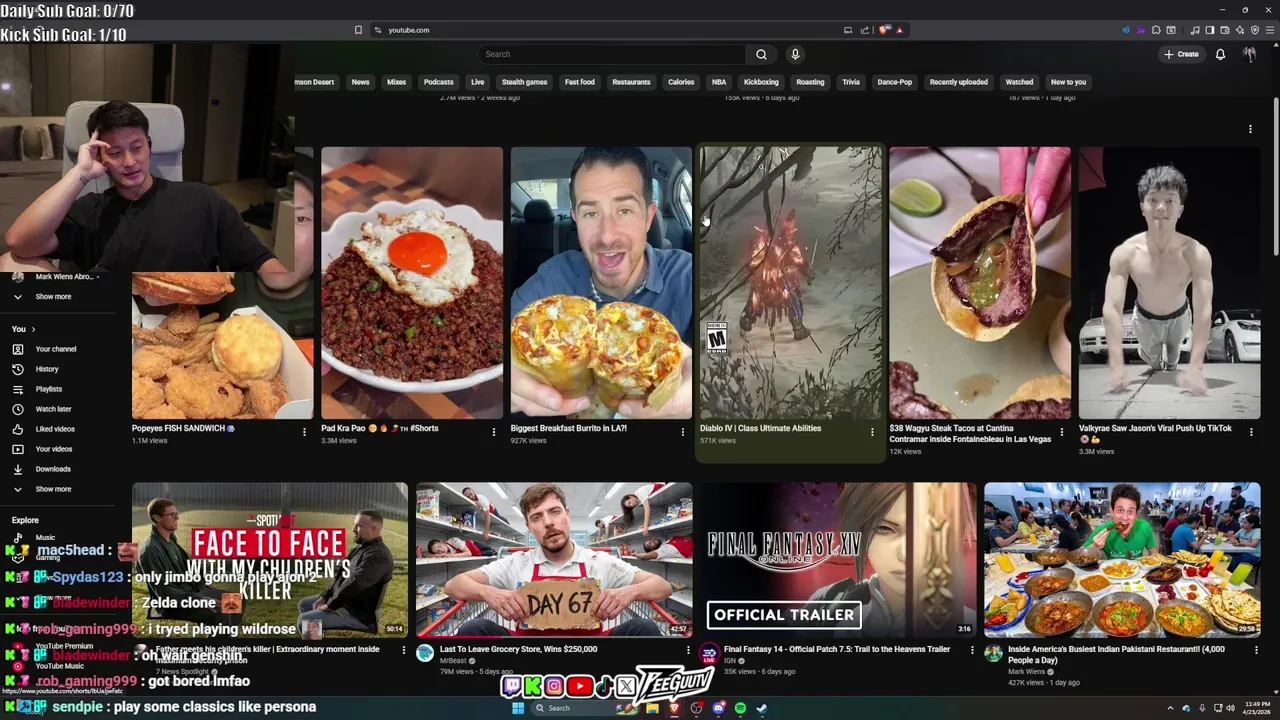The height and width of the screenshot is (720, 1280).
Task: Open the browser hamburger menu
Action: coord(1268,30)
